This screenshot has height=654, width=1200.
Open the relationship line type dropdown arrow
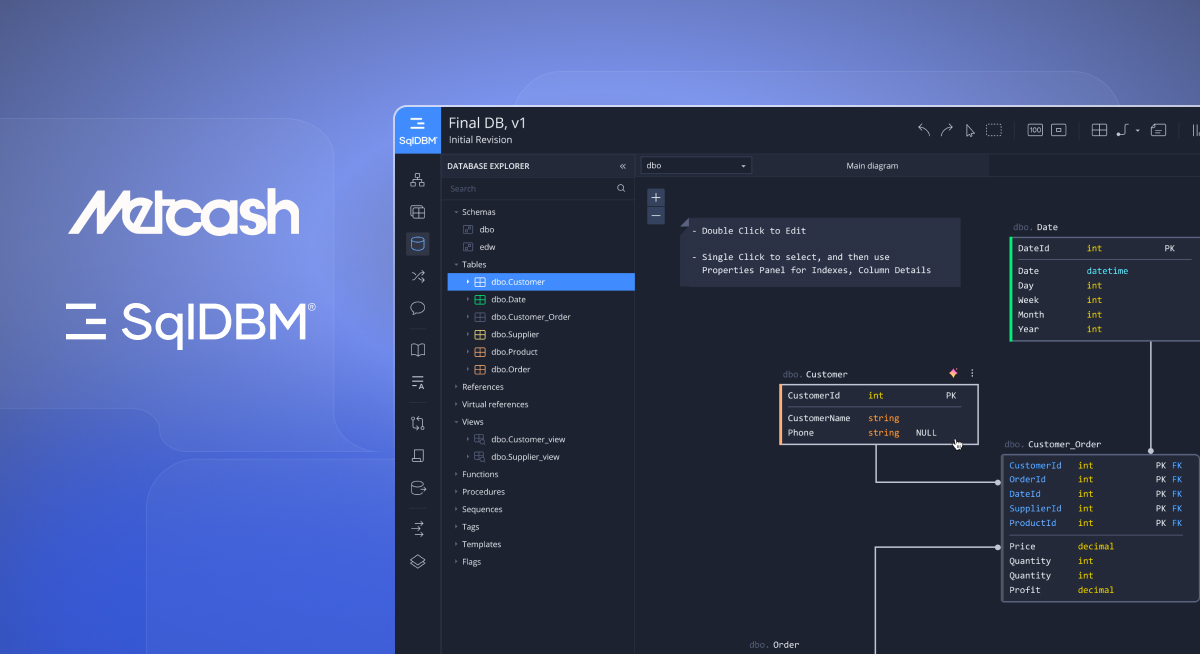1138,131
